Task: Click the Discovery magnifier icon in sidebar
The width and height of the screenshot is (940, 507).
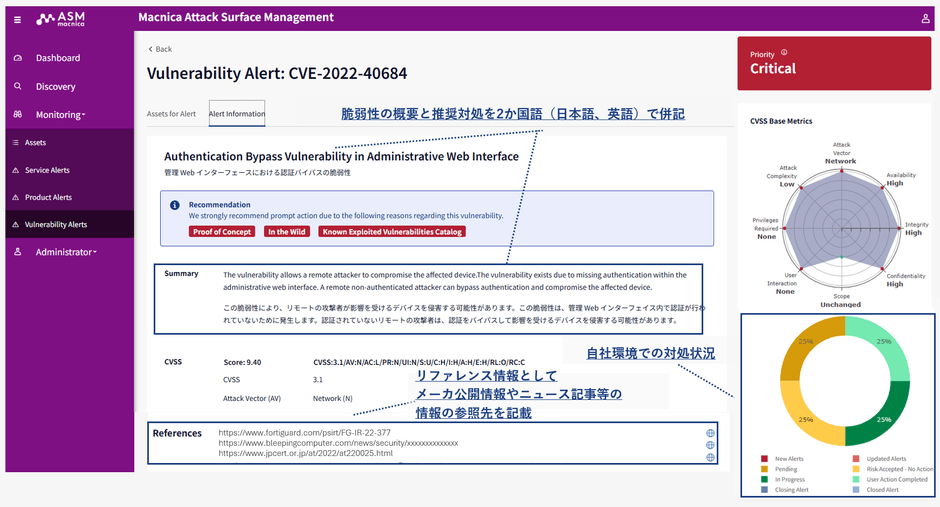Action: tap(18, 87)
